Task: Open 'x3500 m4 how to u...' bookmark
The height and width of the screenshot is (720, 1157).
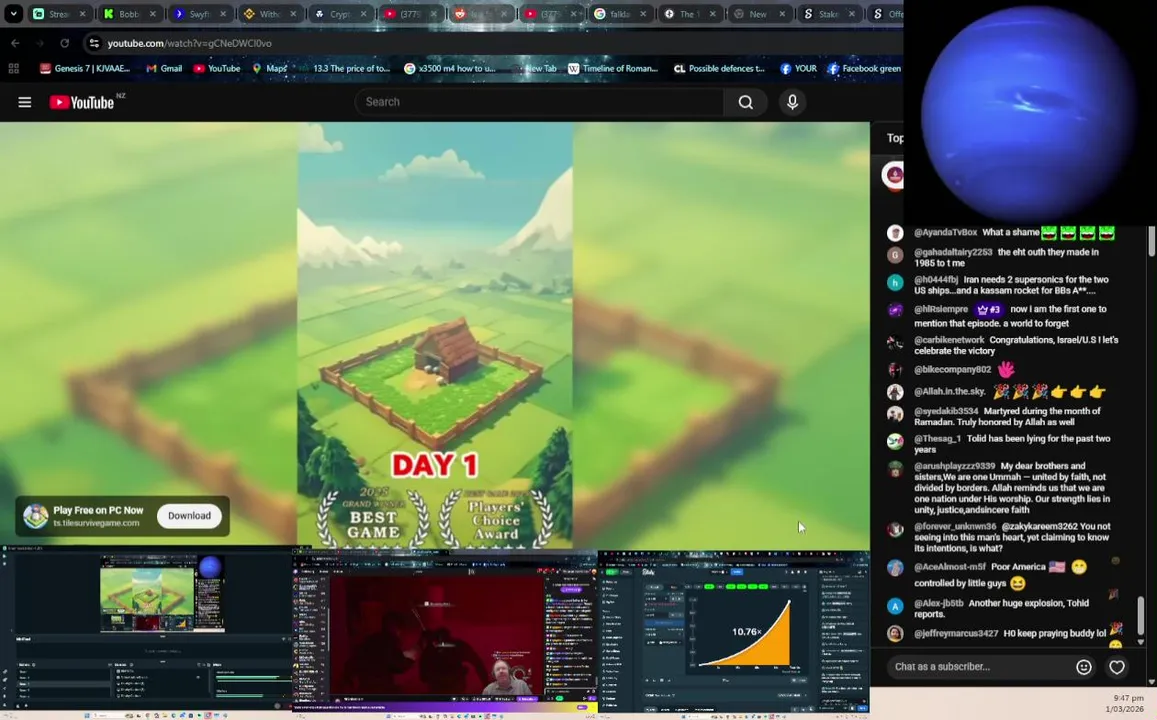Action: click(450, 69)
